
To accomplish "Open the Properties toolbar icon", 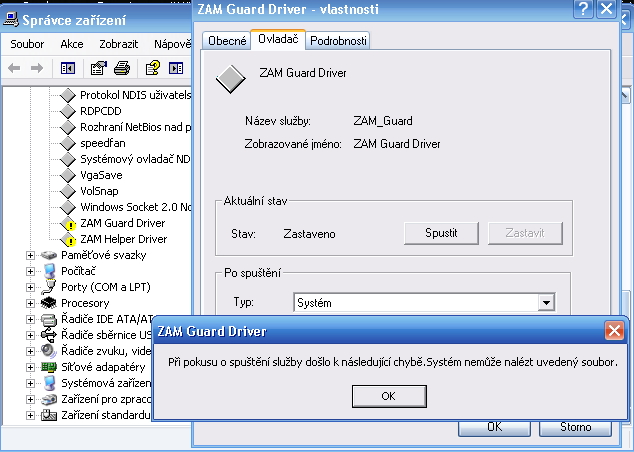I will [98, 68].
